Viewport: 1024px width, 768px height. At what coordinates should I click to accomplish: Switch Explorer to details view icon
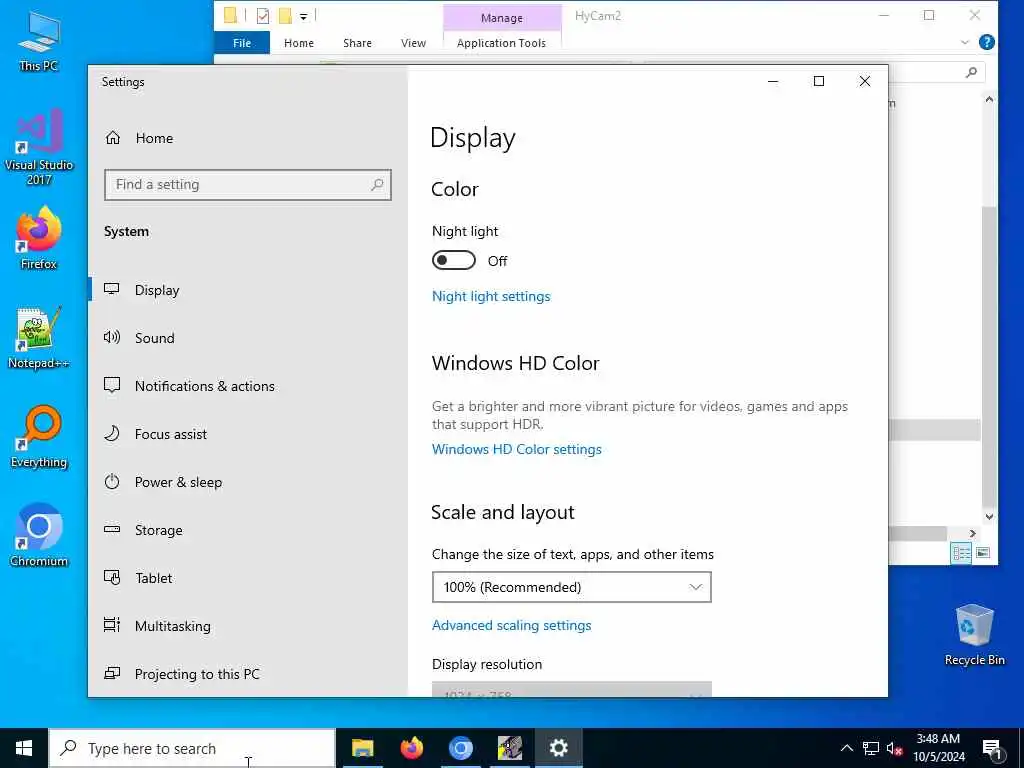pos(961,553)
